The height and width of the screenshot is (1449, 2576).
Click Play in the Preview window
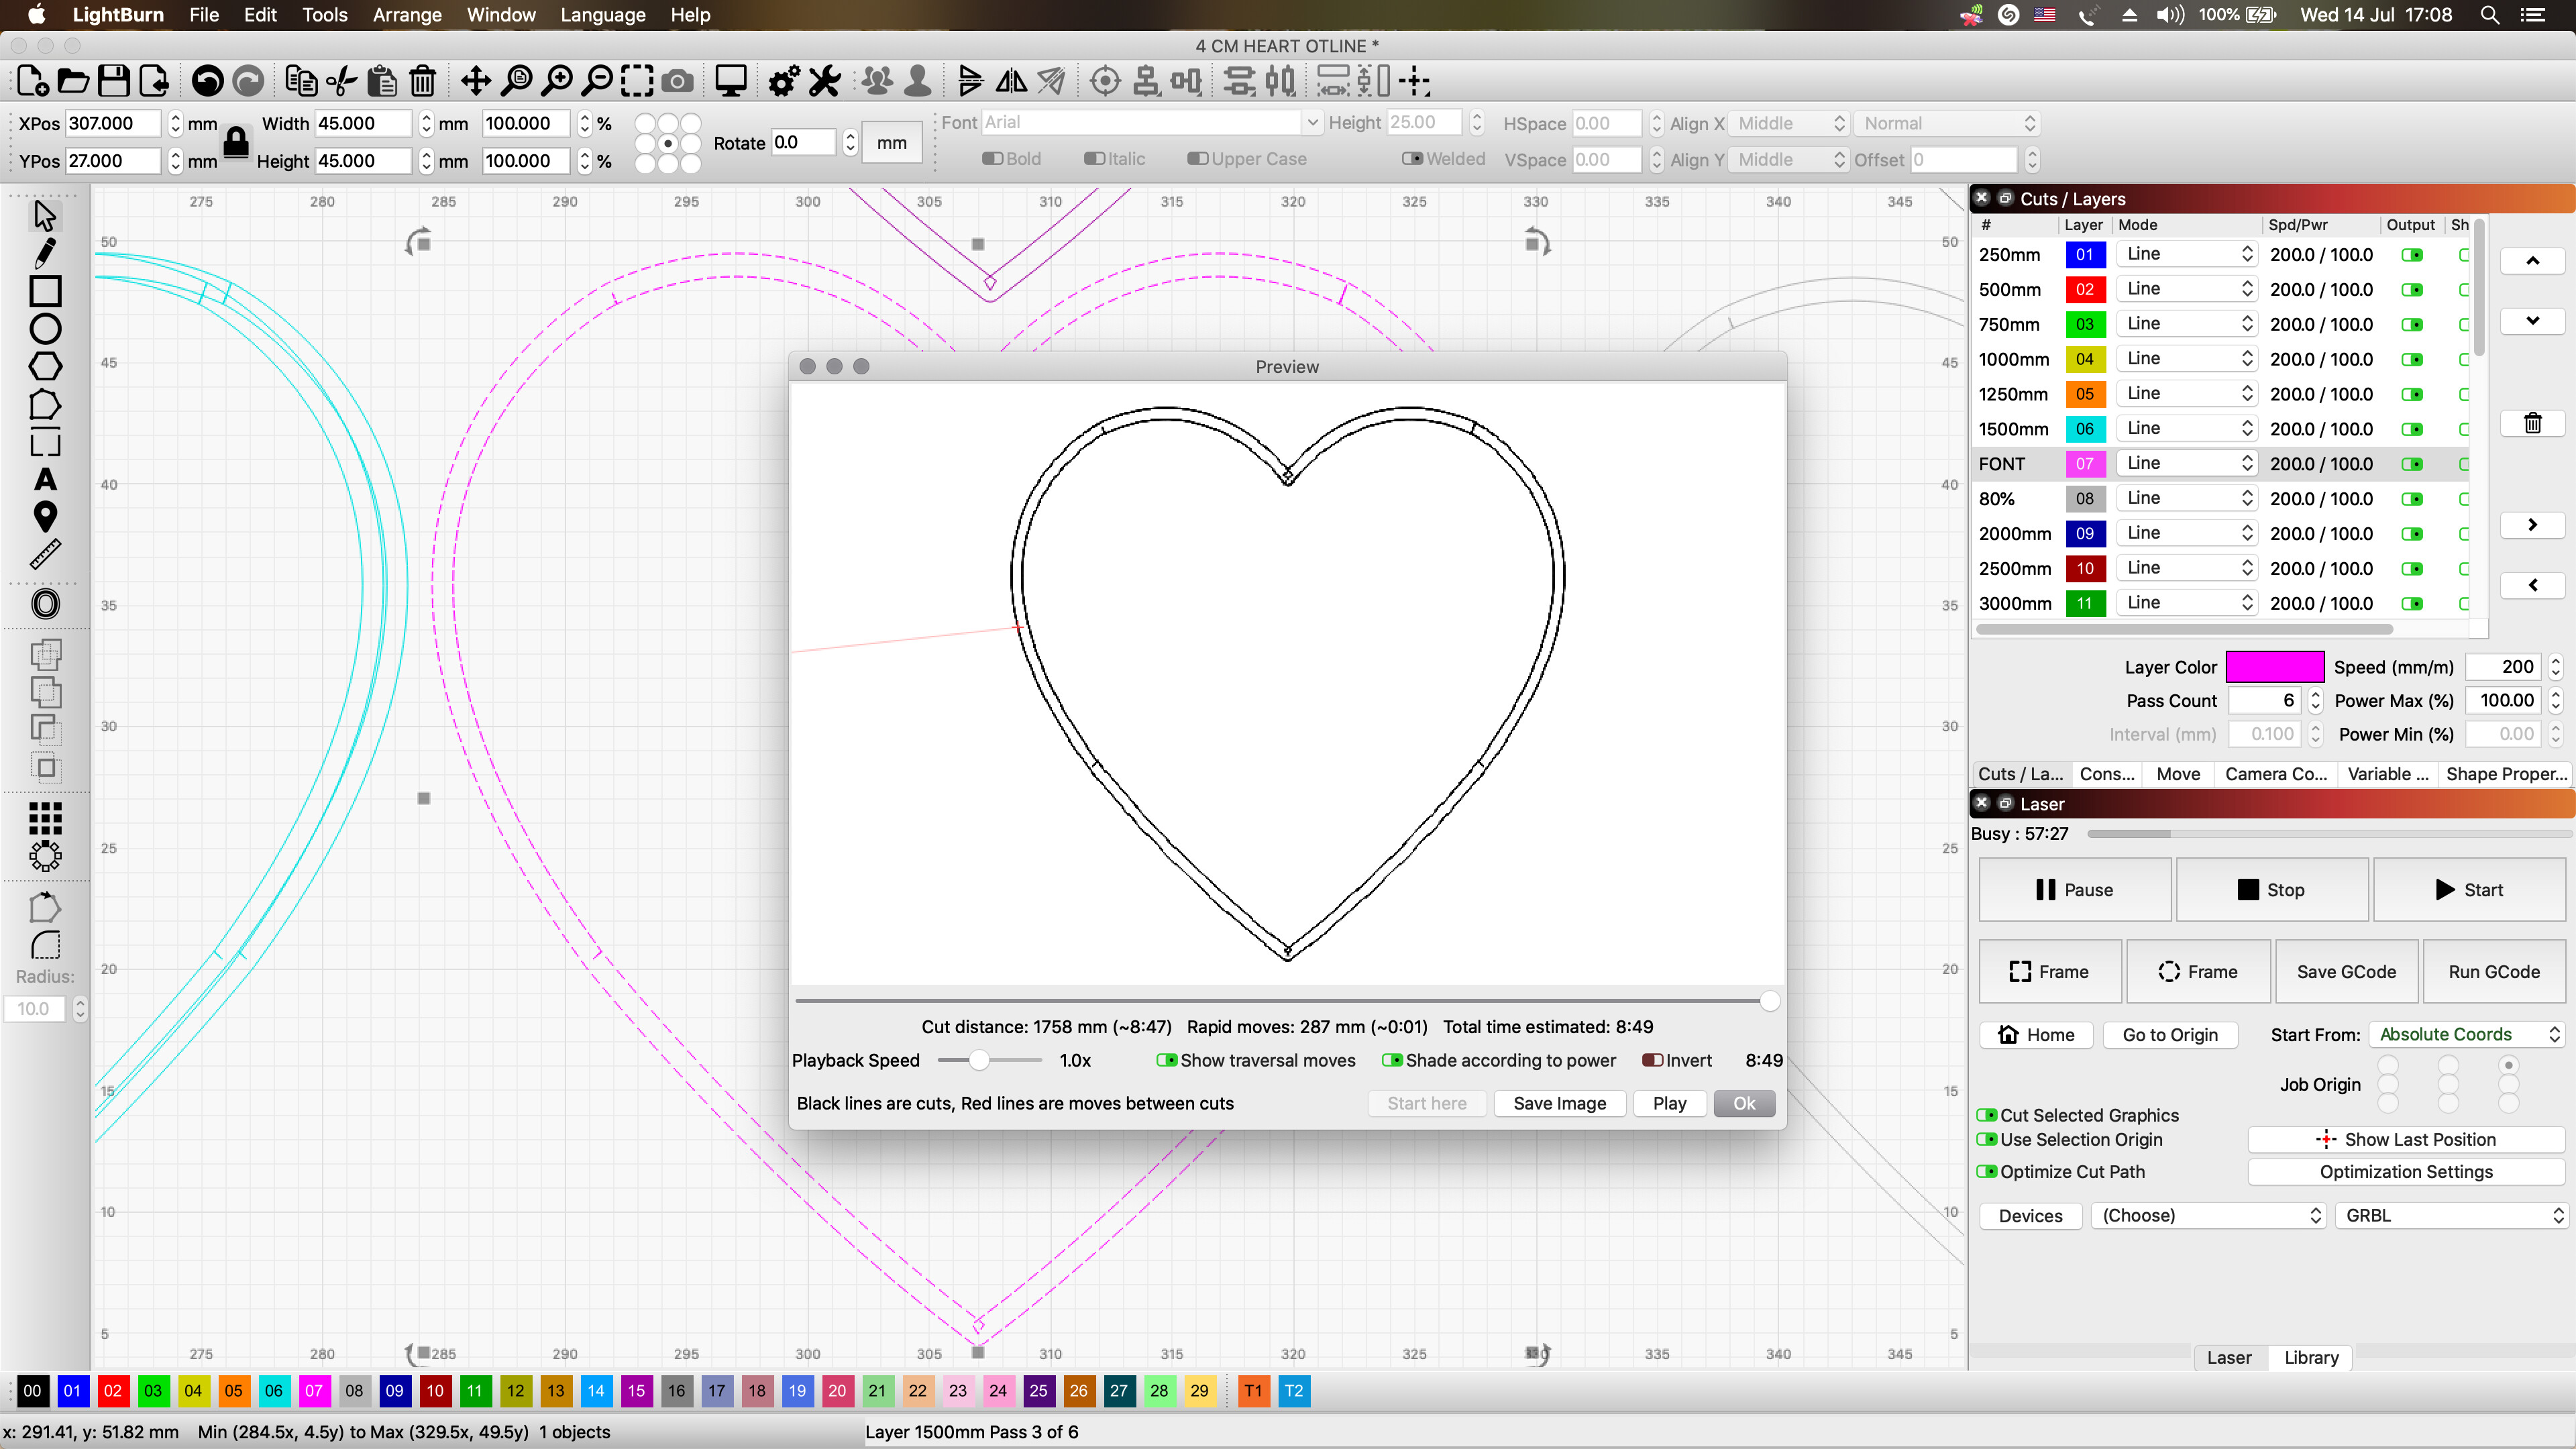coord(1668,1103)
